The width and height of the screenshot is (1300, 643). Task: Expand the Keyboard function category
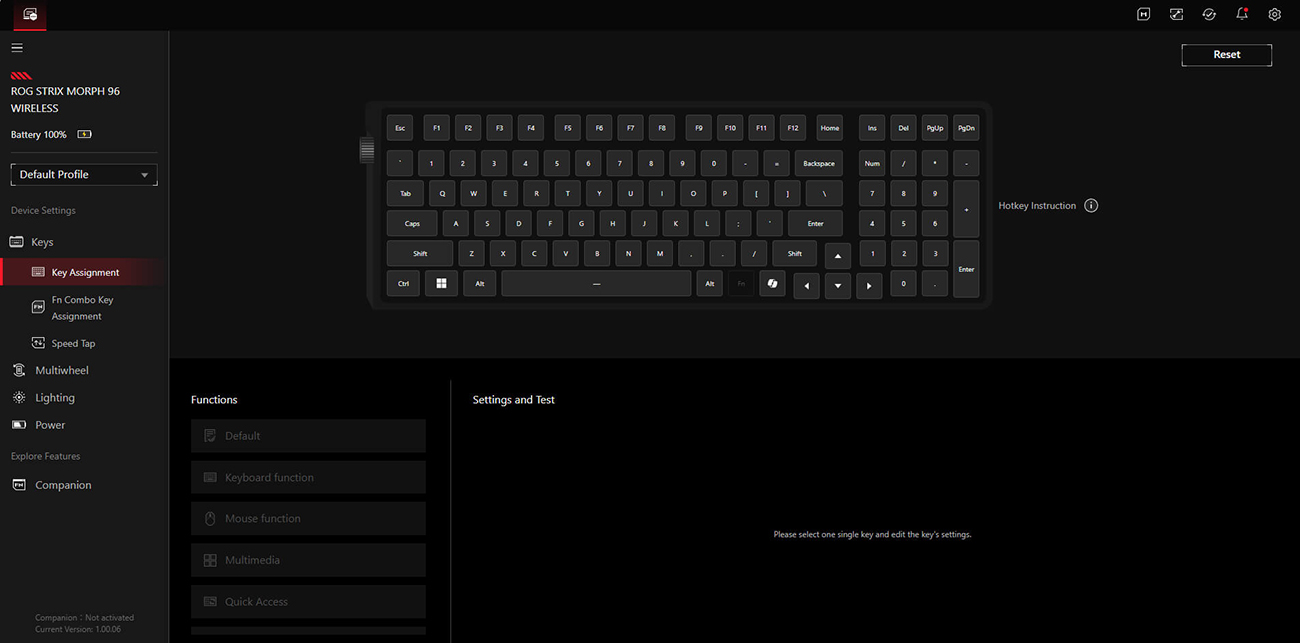point(308,476)
